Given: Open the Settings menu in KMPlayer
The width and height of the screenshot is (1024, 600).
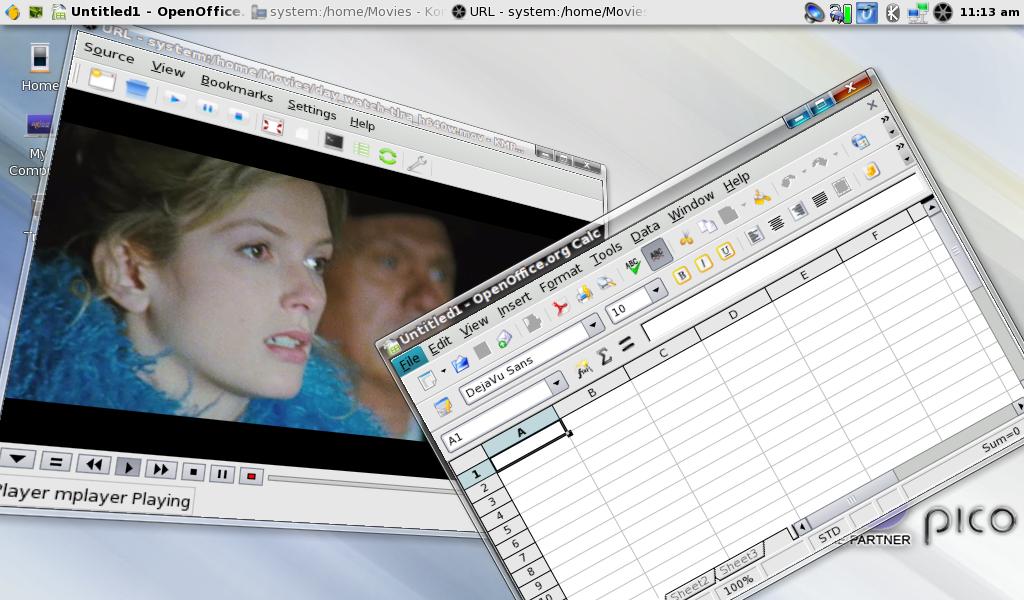Looking at the screenshot, I should point(312,108).
